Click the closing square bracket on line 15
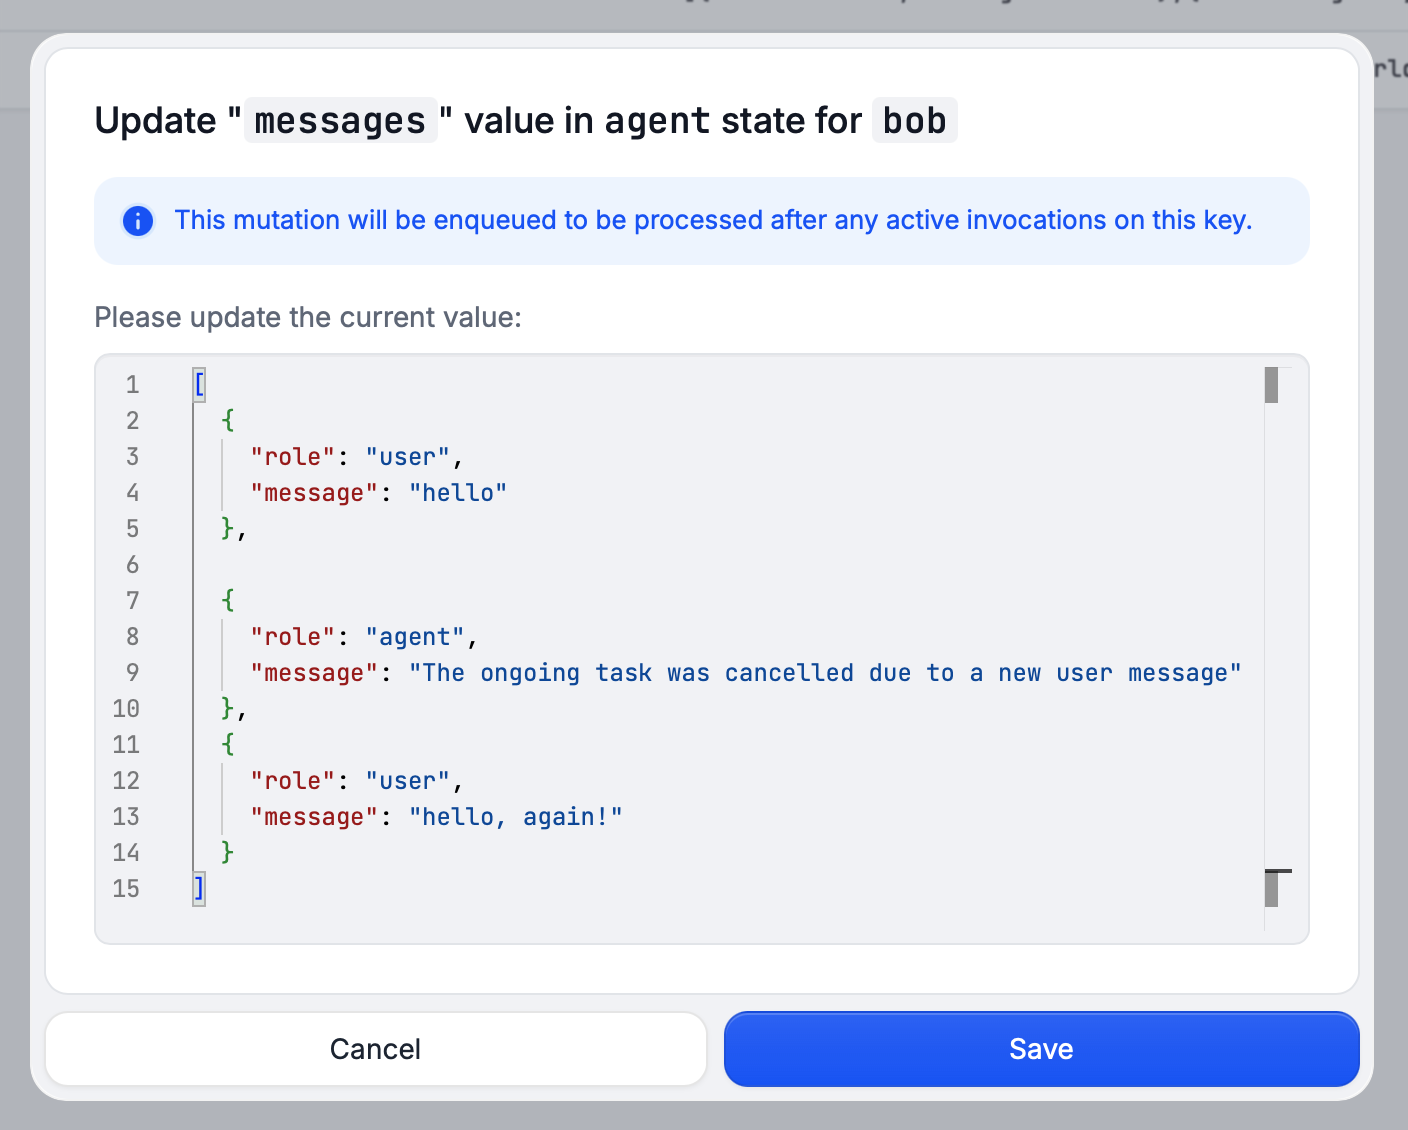Screen dimensions: 1408x1130 click(x=199, y=889)
